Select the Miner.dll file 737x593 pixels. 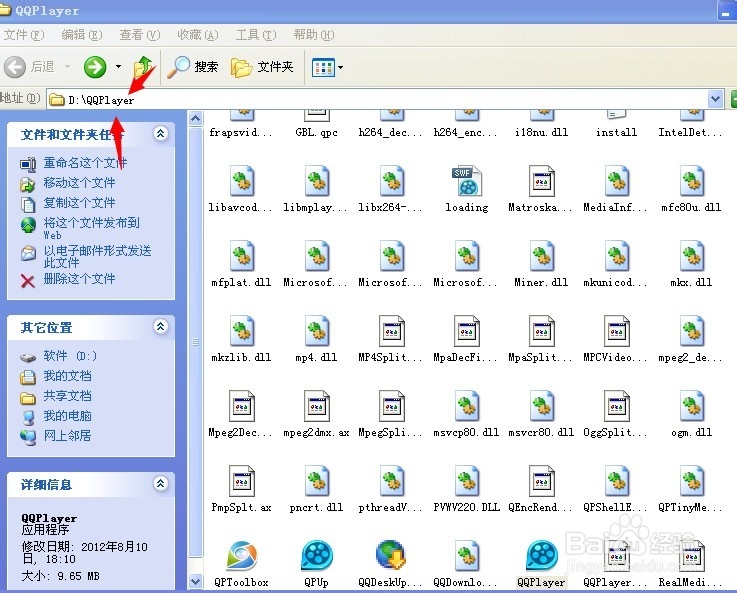click(541, 264)
